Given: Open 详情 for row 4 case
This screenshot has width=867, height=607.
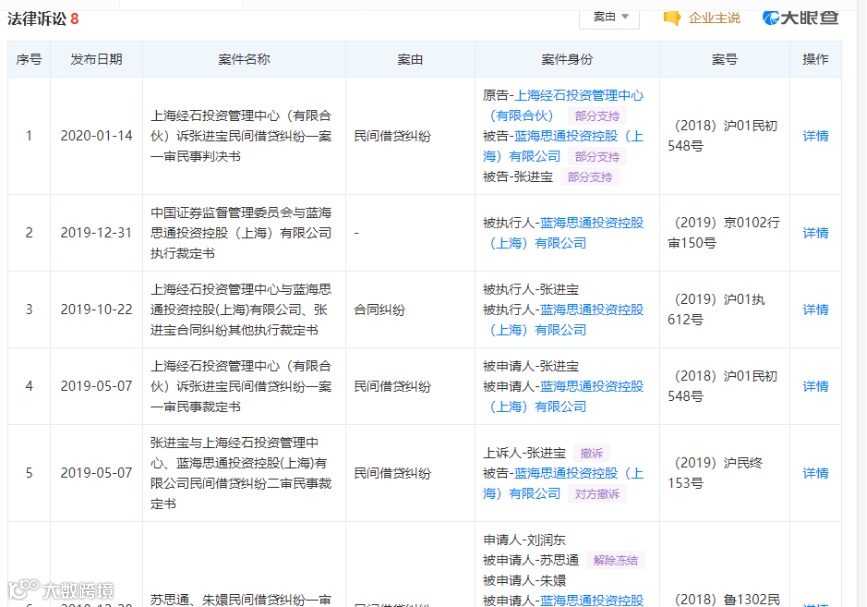Looking at the screenshot, I should (x=815, y=386).
